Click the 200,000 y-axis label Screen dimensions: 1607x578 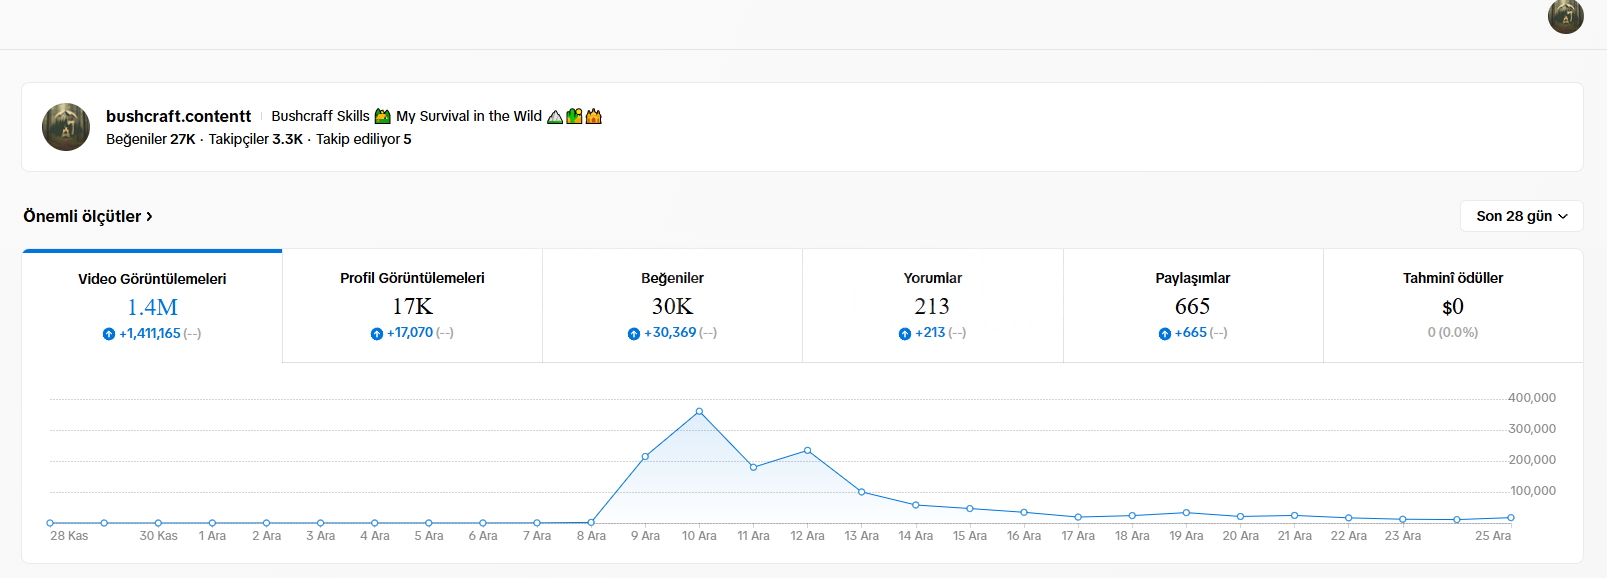point(1532,460)
